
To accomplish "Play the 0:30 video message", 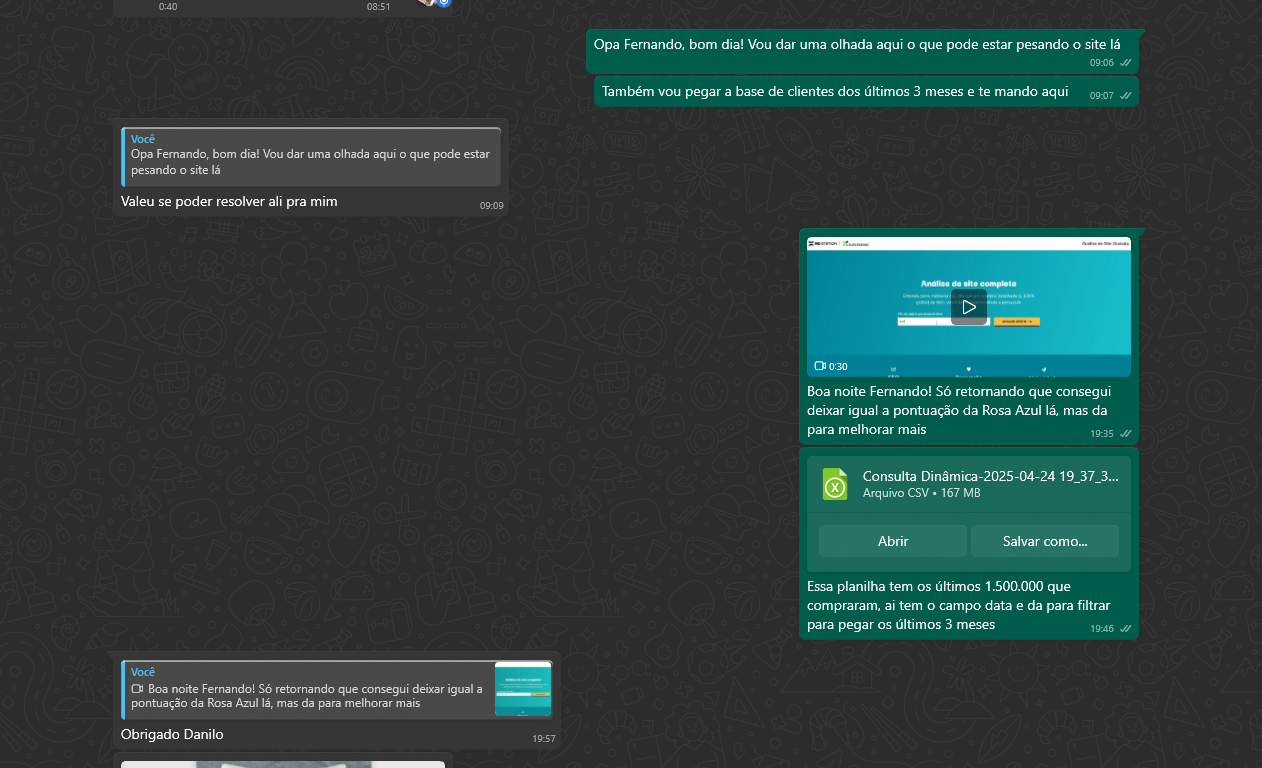I will [x=968, y=307].
